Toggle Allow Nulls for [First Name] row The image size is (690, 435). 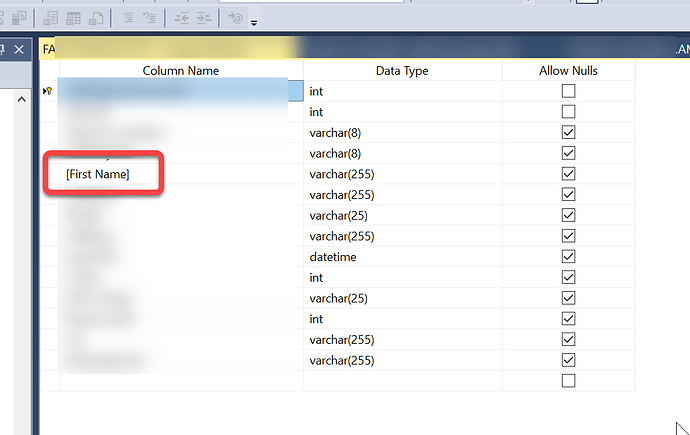[x=569, y=174]
